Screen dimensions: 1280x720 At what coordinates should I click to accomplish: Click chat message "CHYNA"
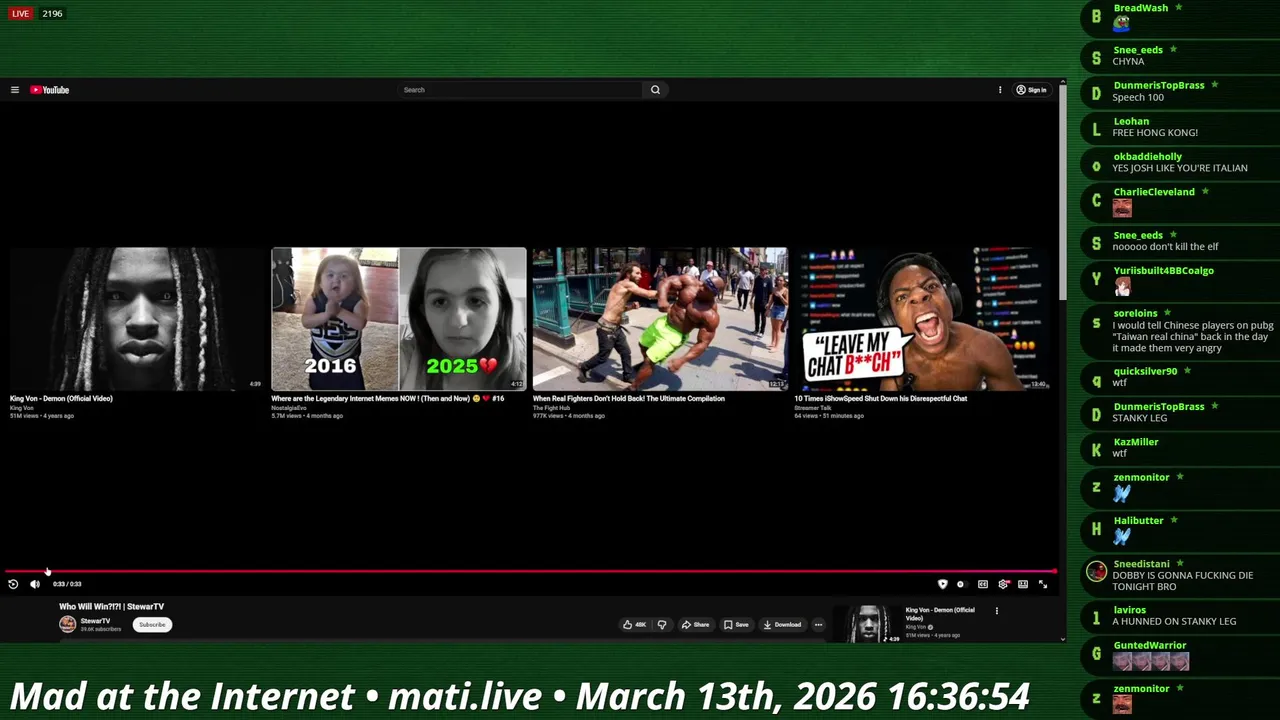(x=1128, y=61)
